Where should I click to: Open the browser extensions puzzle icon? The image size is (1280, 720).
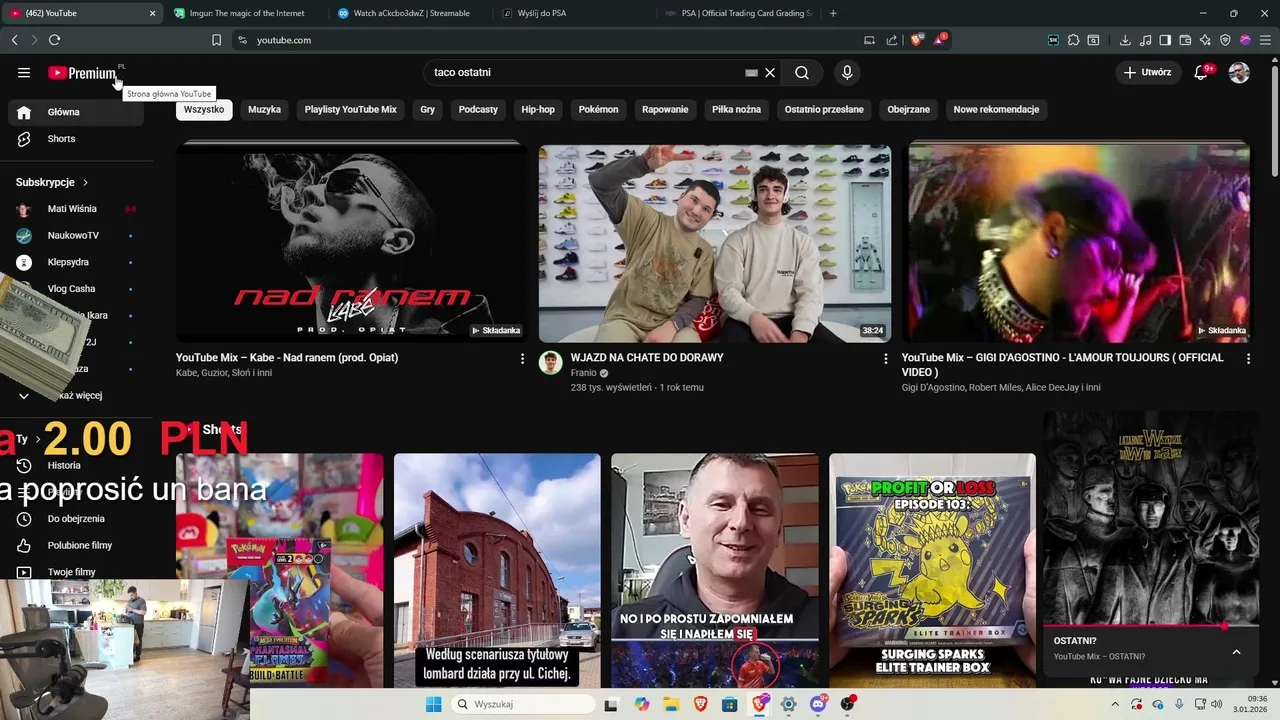[1073, 40]
